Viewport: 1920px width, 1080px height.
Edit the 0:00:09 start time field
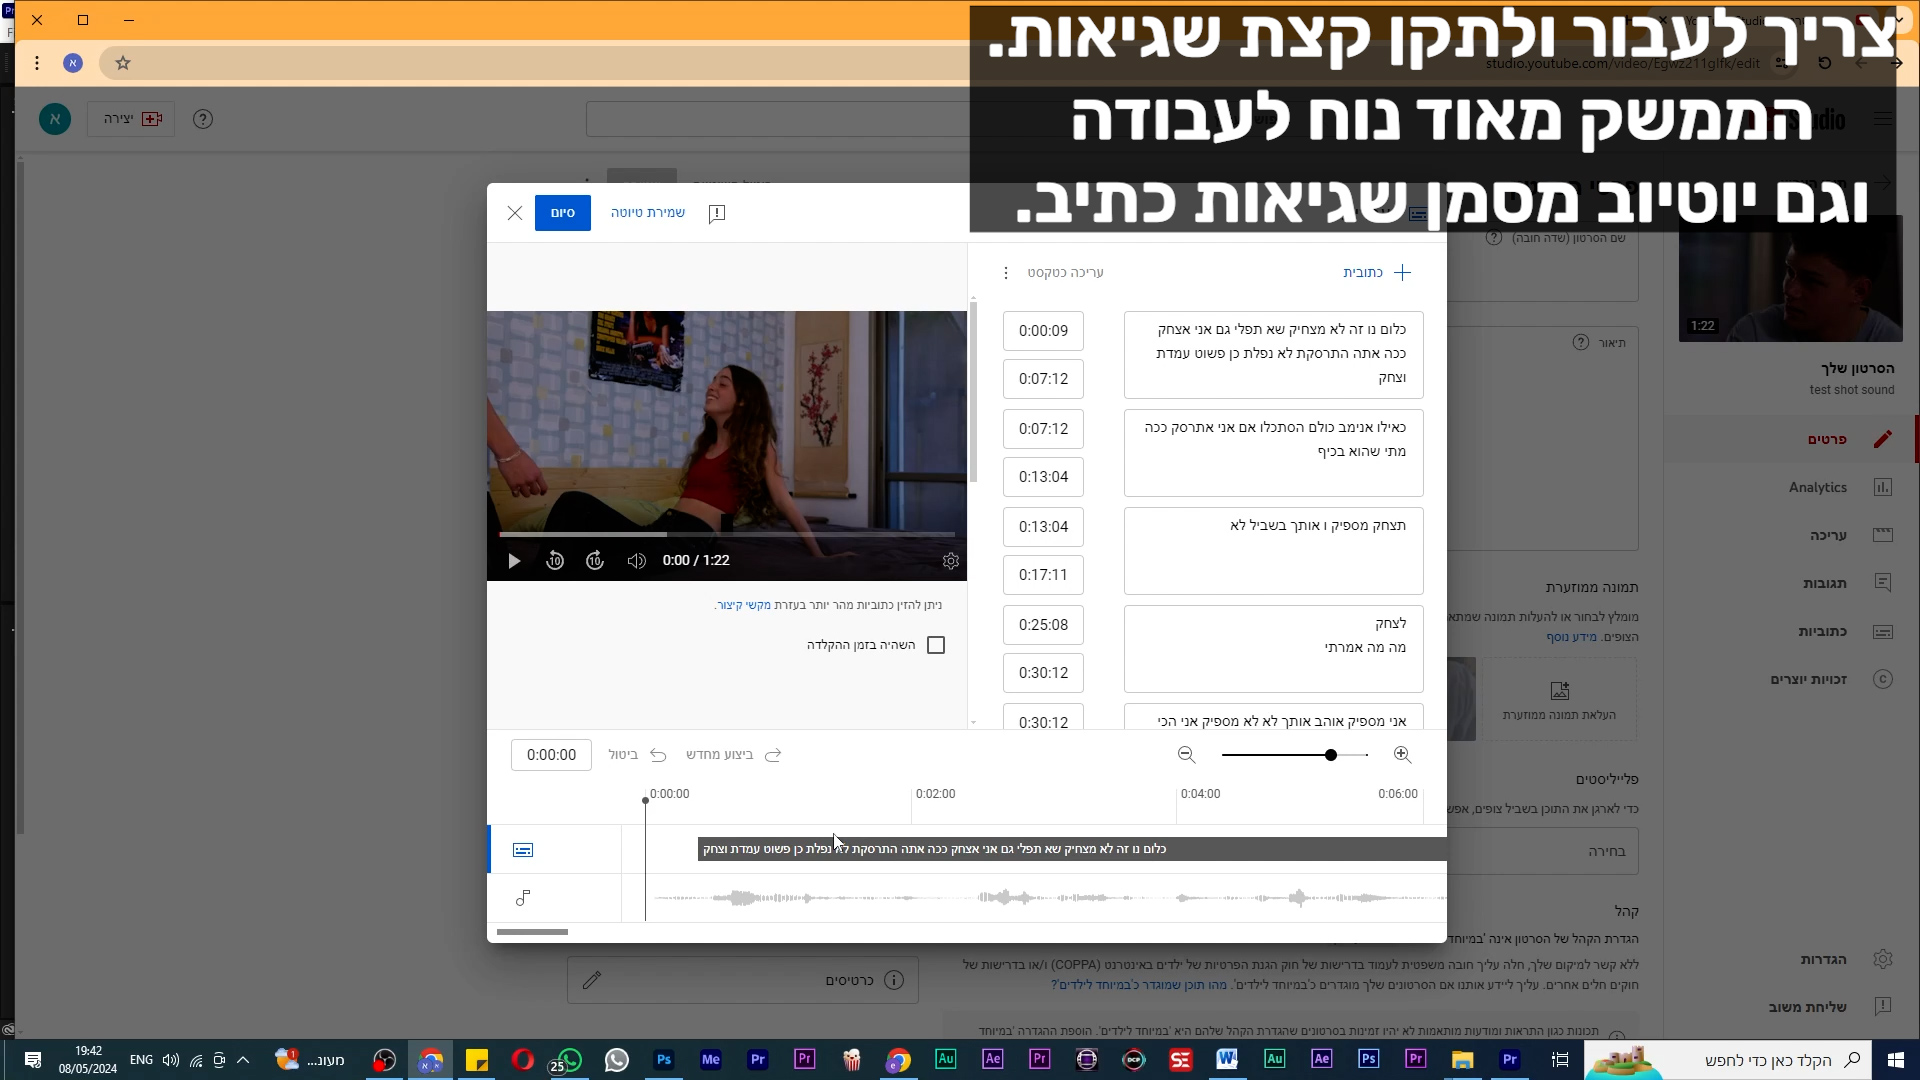pos(1043,331)
